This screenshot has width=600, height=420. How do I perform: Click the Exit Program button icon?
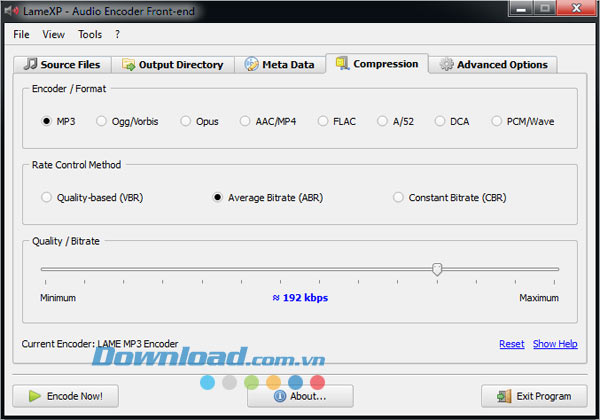pos(502,395)
